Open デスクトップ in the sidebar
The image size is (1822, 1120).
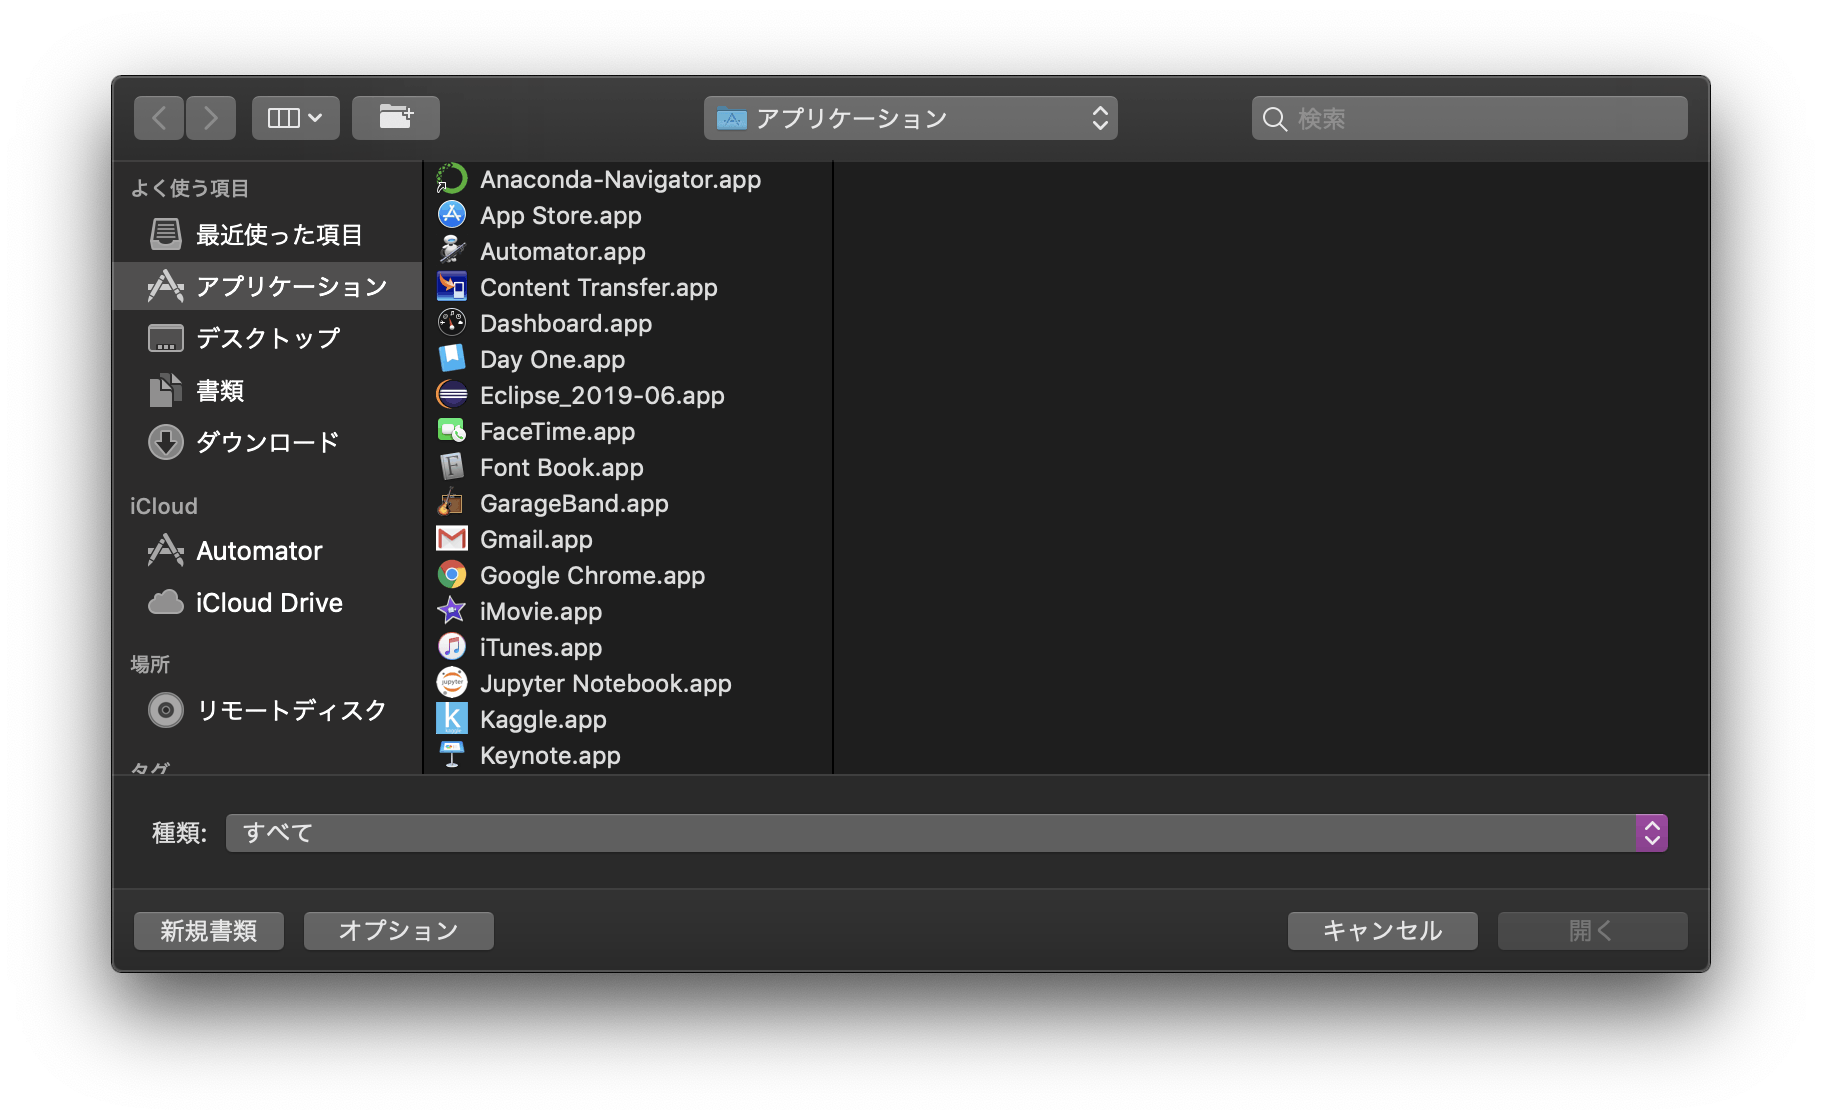tap(267, 339)
